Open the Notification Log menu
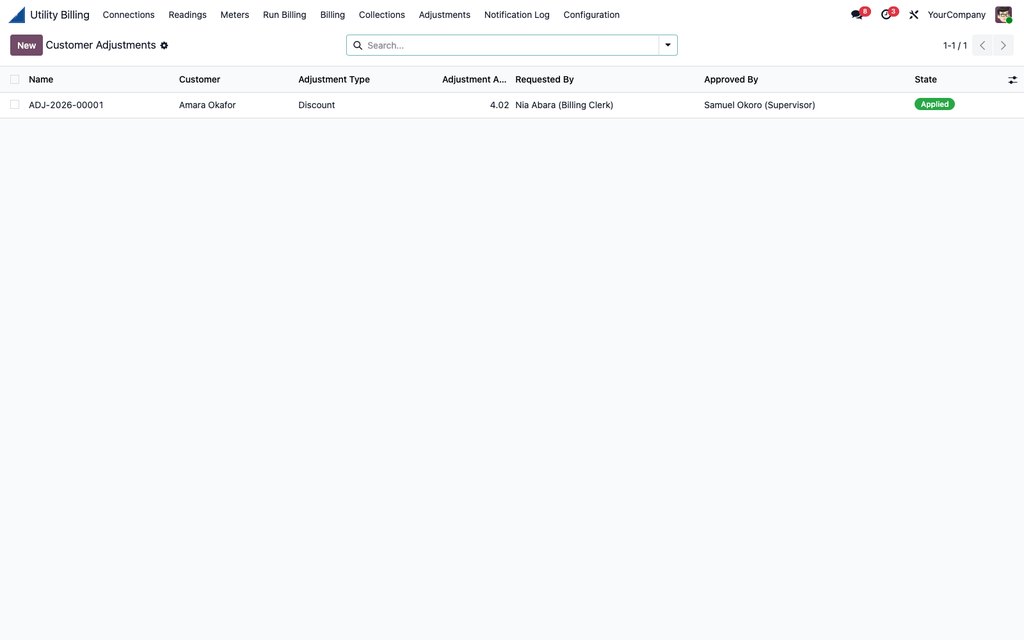The height and width of the screenshot is (640, 1024). pyautogui.click(x=517, y=14)
